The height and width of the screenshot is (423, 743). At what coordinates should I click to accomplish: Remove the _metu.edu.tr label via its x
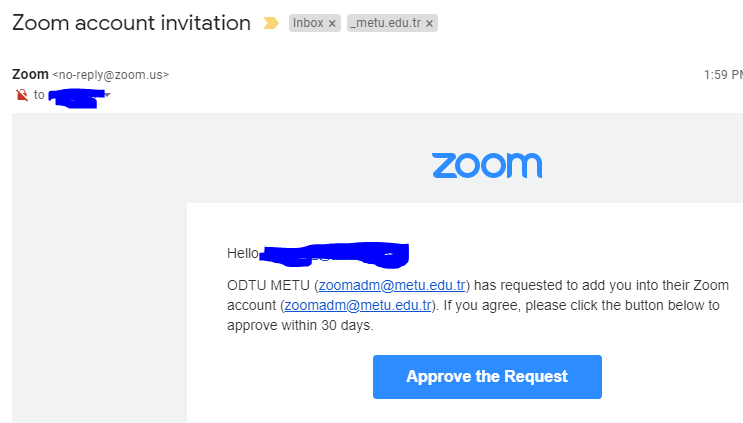click(x=429, y=23)
